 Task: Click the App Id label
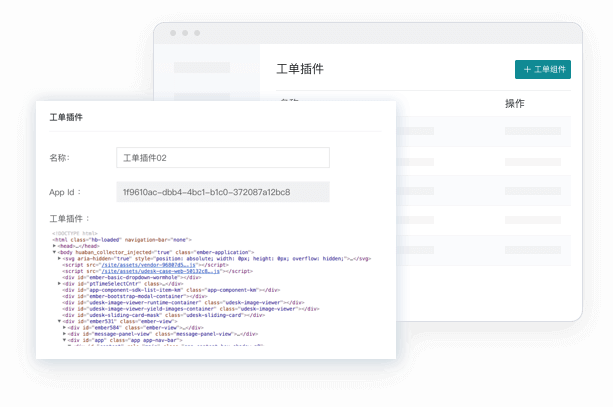coord(65,192)
